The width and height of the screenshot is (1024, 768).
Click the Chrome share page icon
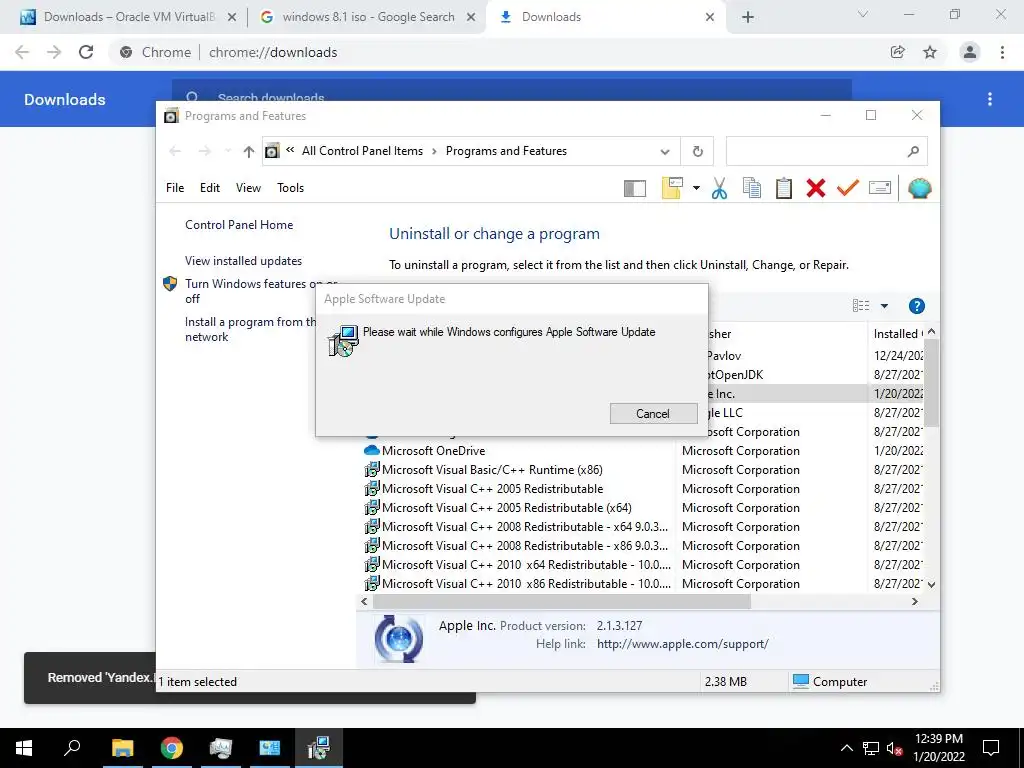(x=897, y=52)
